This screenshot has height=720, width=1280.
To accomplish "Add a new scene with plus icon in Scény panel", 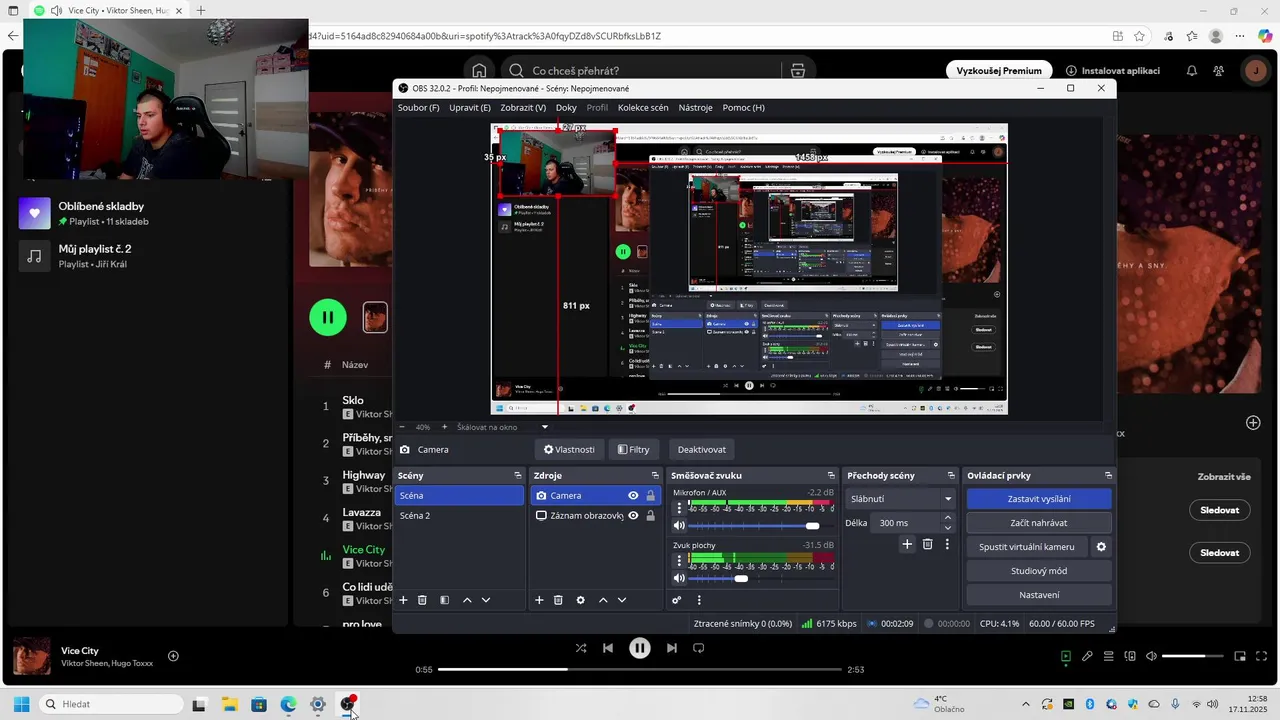I will point(403,600).
